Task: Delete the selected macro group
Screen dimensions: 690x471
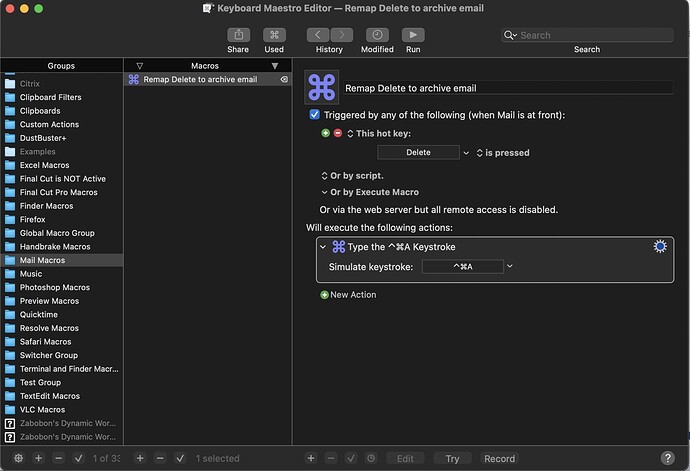Action: pos(58,458)
